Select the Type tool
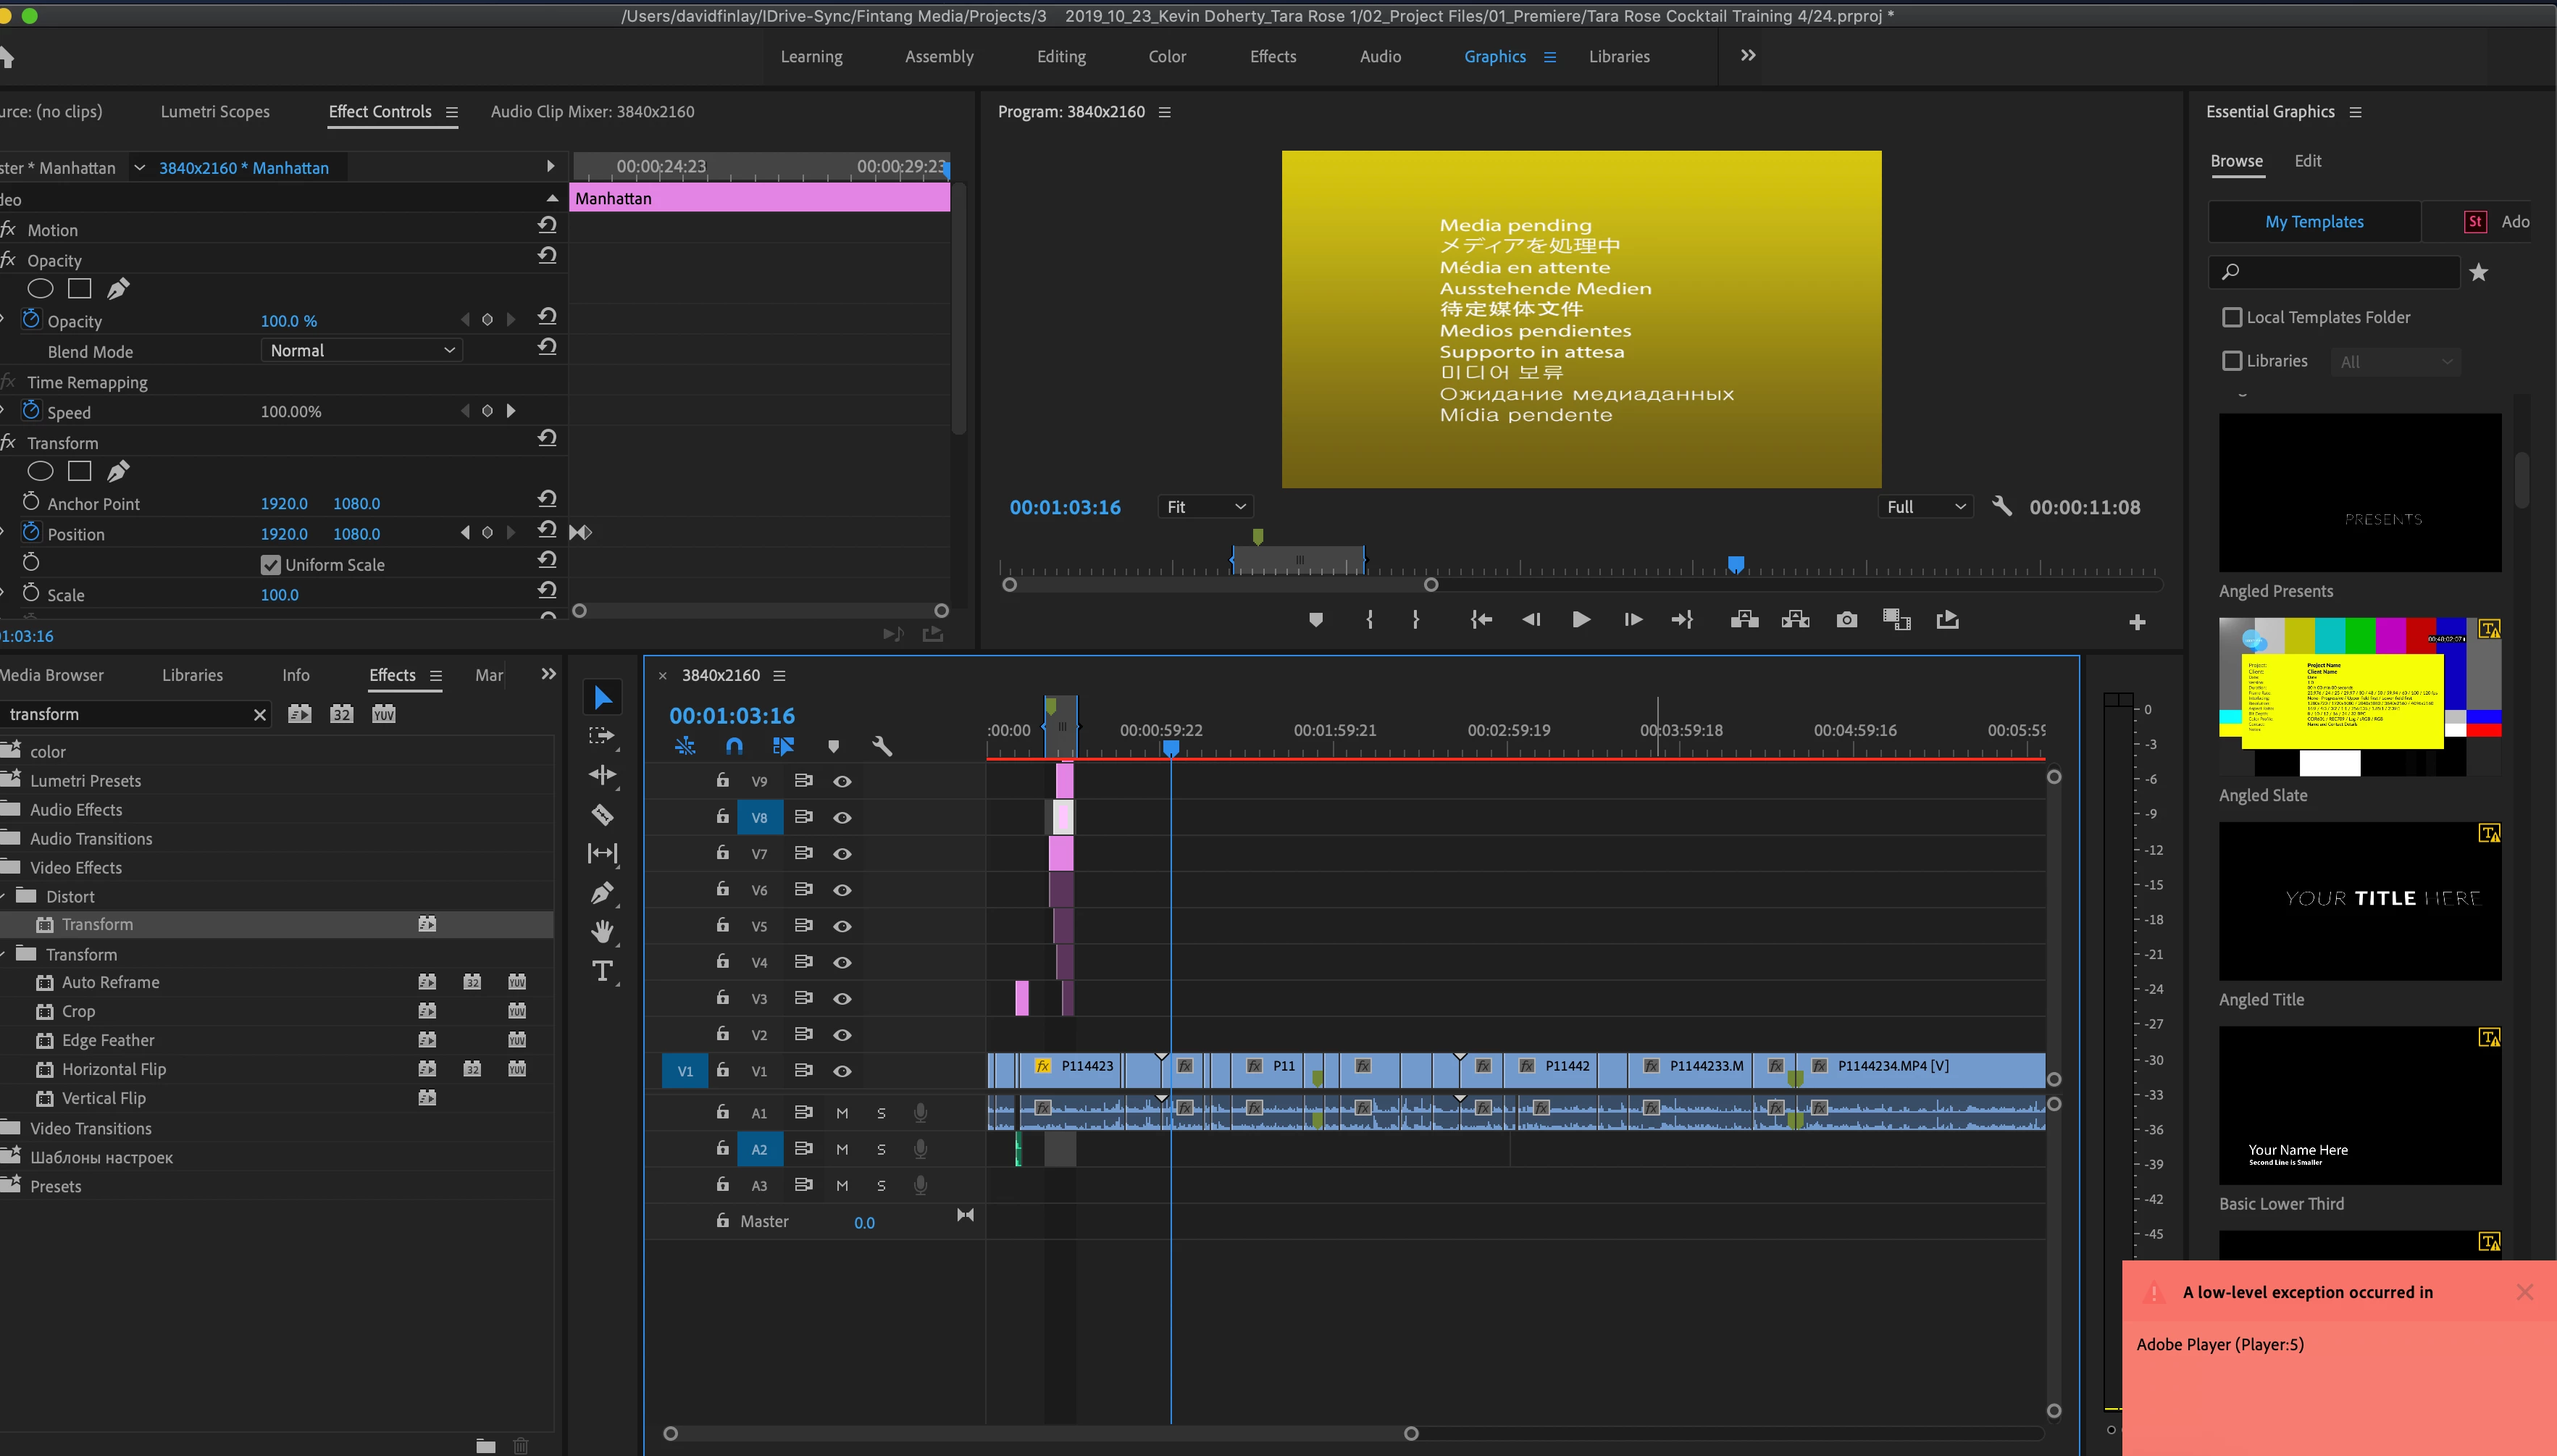This screenshot has height=1456, width=2557. 602,971
